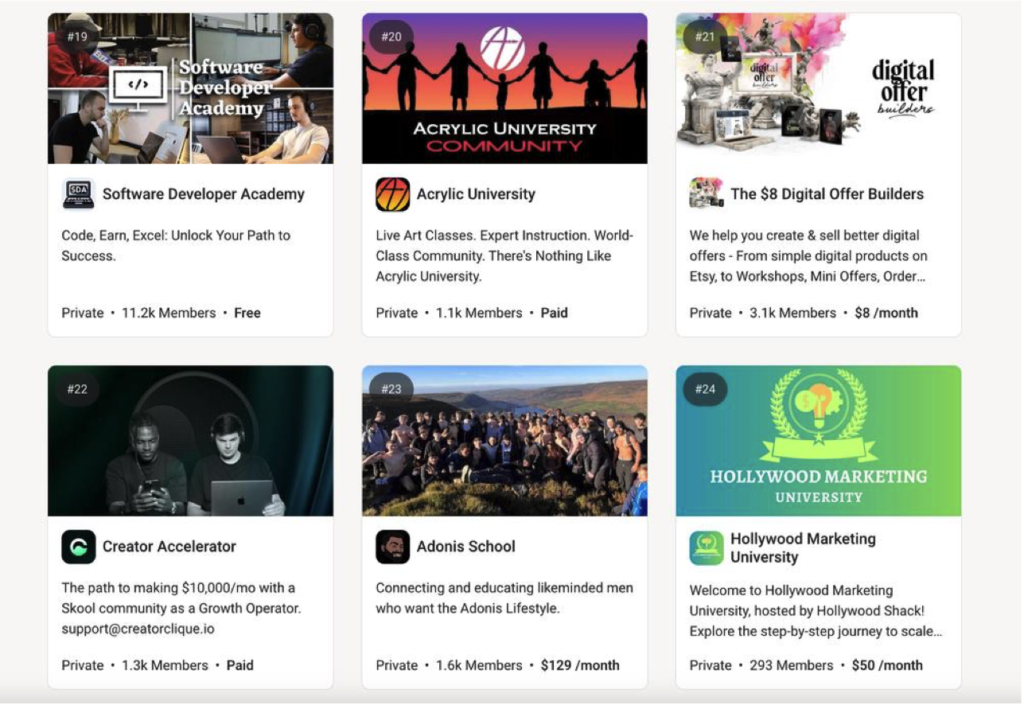Open the Hollywood Marketing University banner
1024x705 pixels.
click(818, 441)
